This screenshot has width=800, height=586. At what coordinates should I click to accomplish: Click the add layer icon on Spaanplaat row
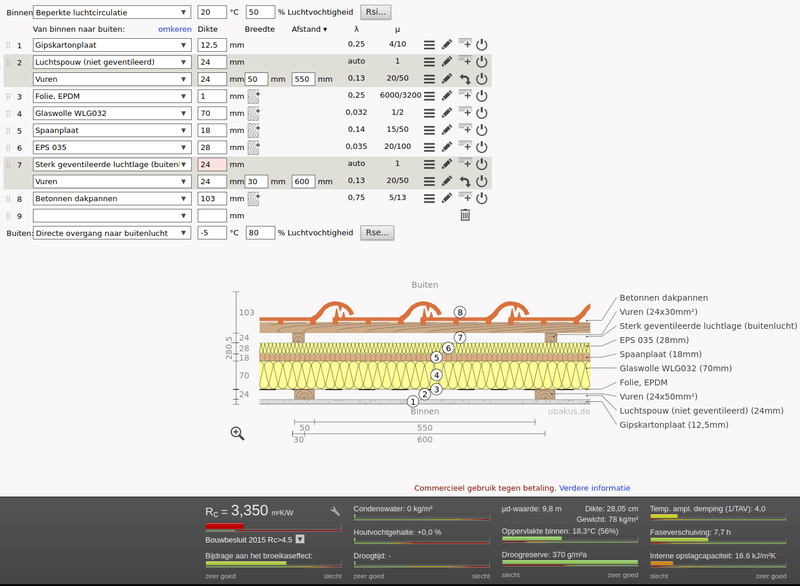point(465,129)
